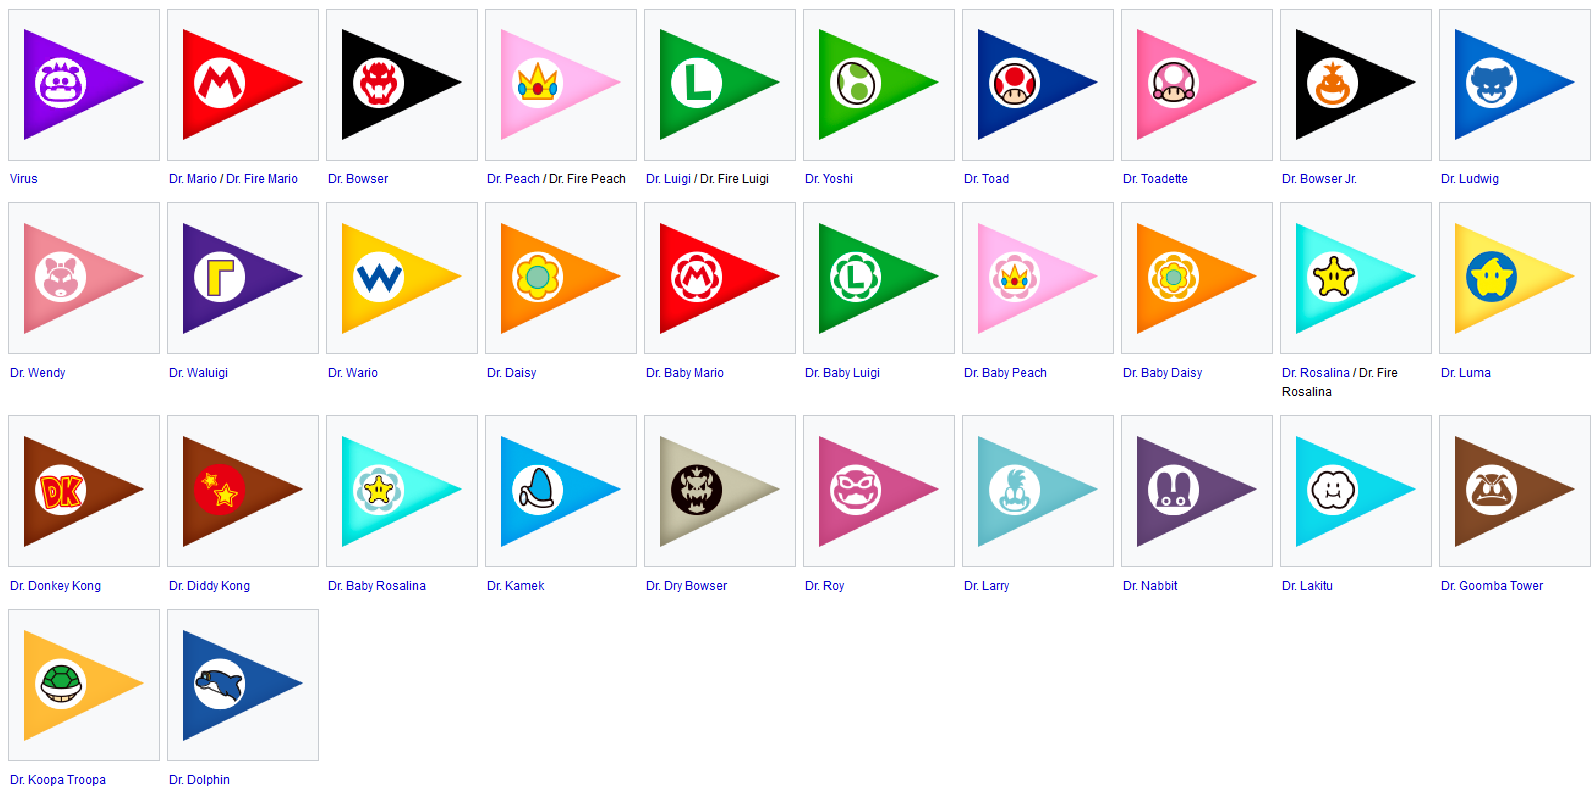Follow the 'Dr. Baby Mario' caption link
This screenshot has width=1595, height=793.
pyautogui.click(x=685, y=373)
